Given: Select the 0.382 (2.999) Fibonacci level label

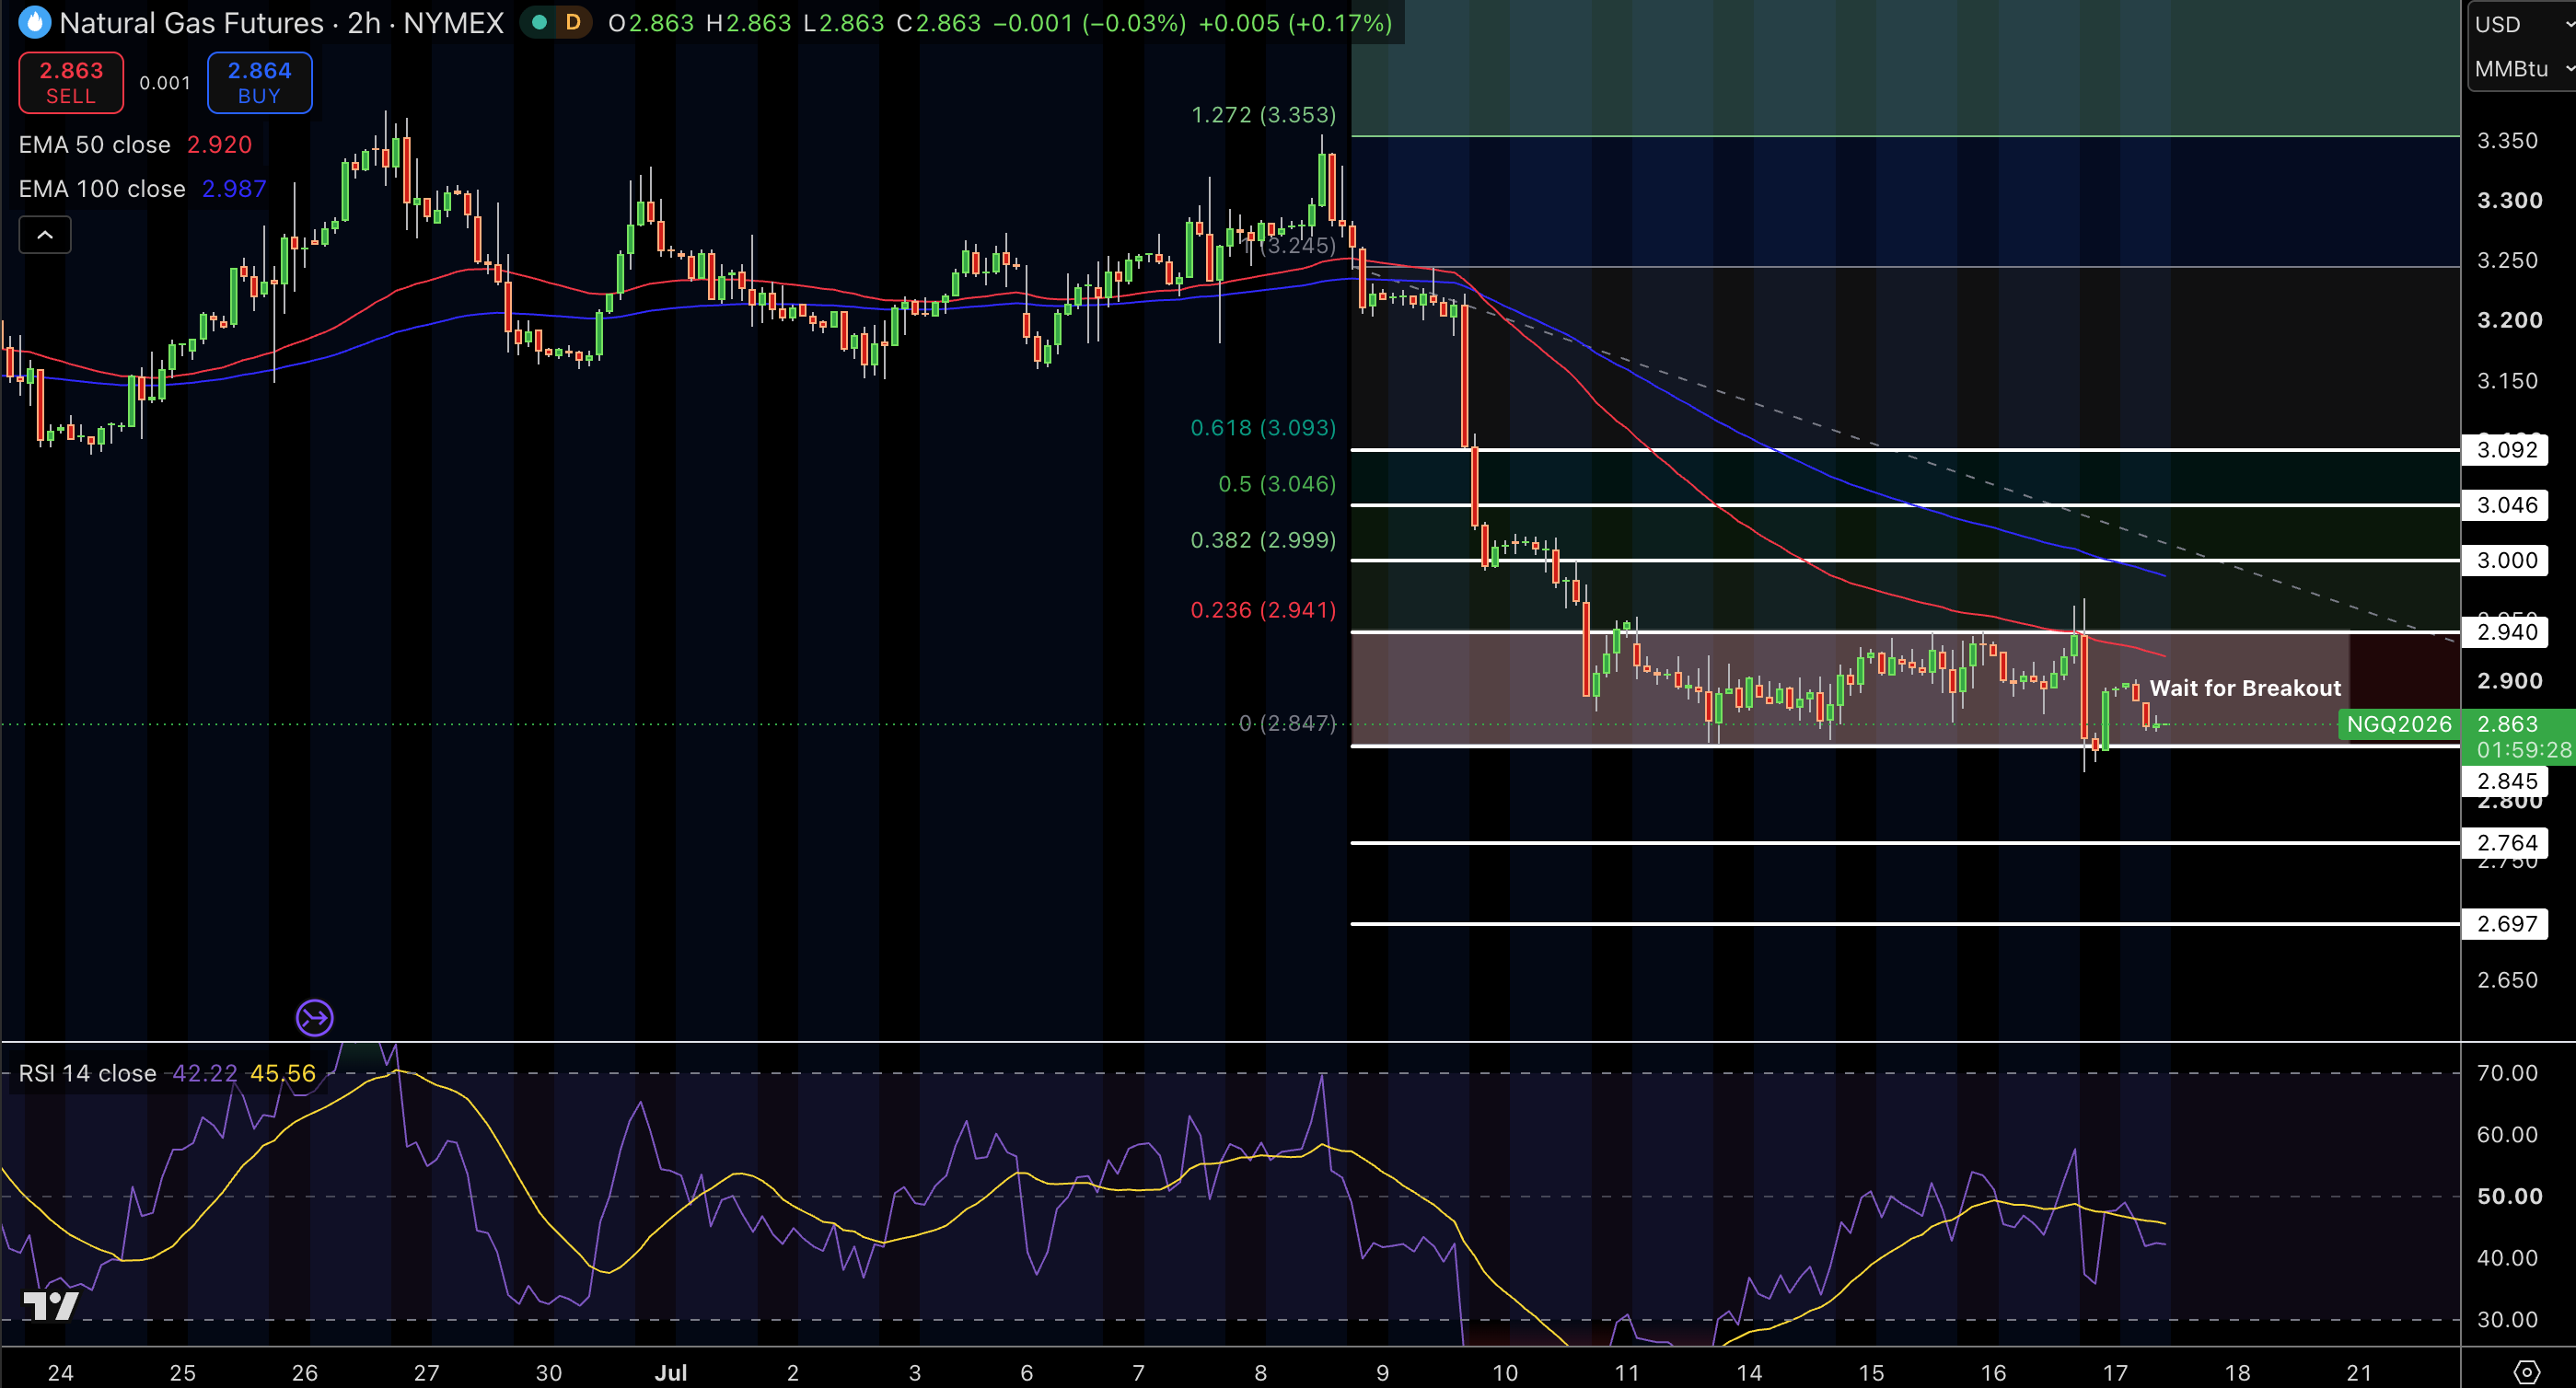Looking at the screenshot, I should coord(1263,540).
